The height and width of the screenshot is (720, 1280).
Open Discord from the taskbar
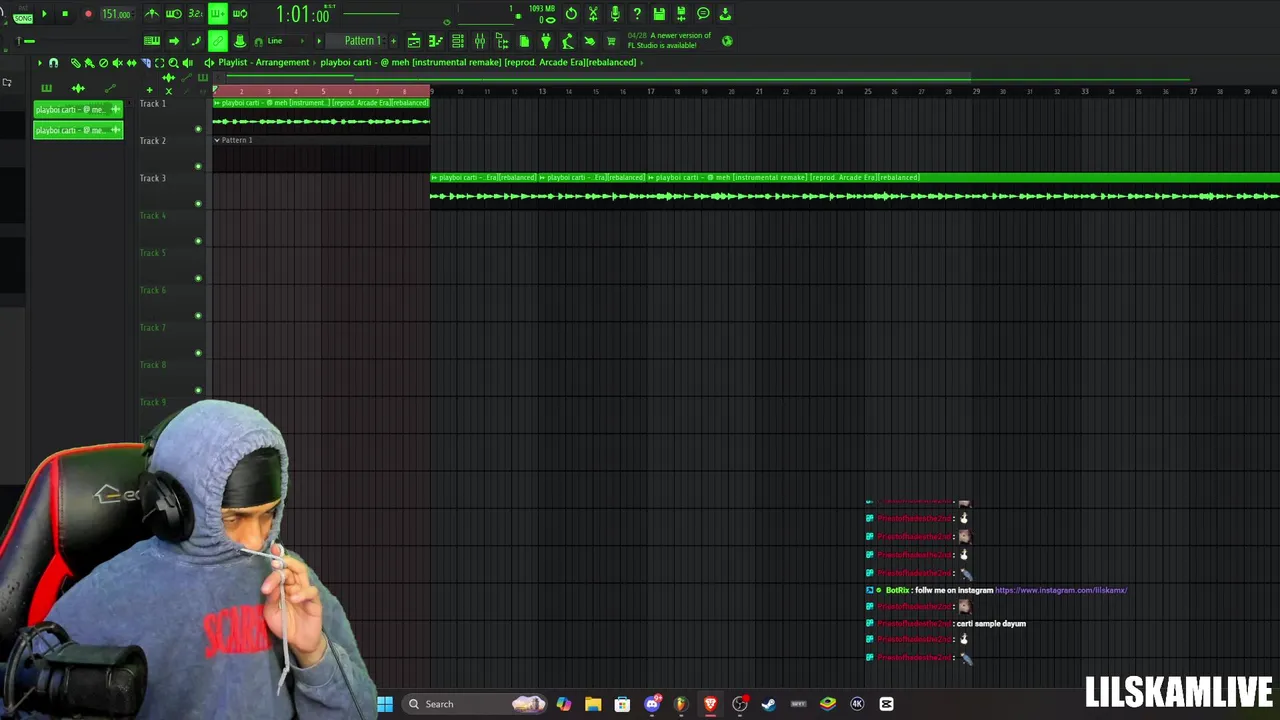(x=652, y=704)
